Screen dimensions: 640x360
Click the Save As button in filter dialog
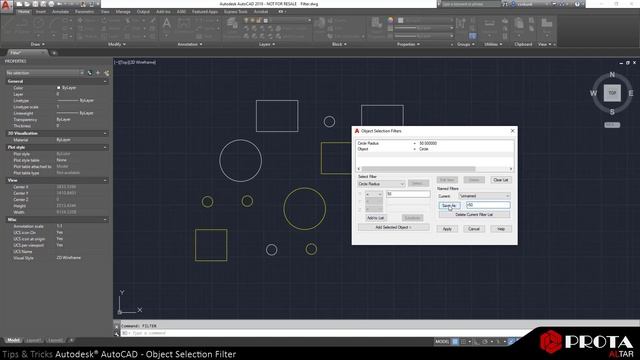point(449,205)
